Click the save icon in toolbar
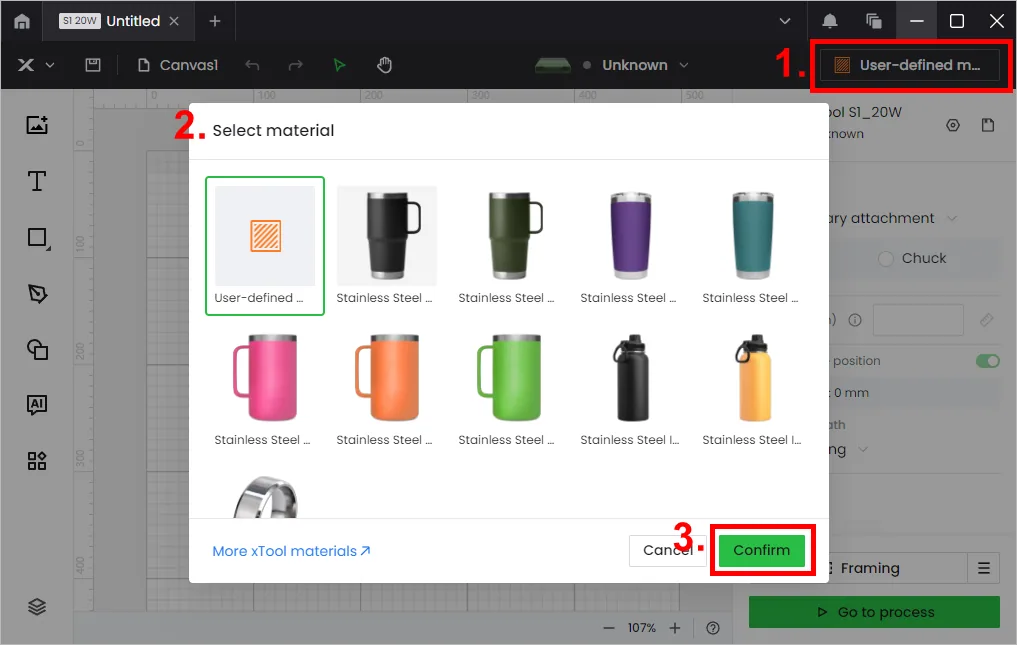The width and height of the screenshot is (1017, 645). point(93,65)
